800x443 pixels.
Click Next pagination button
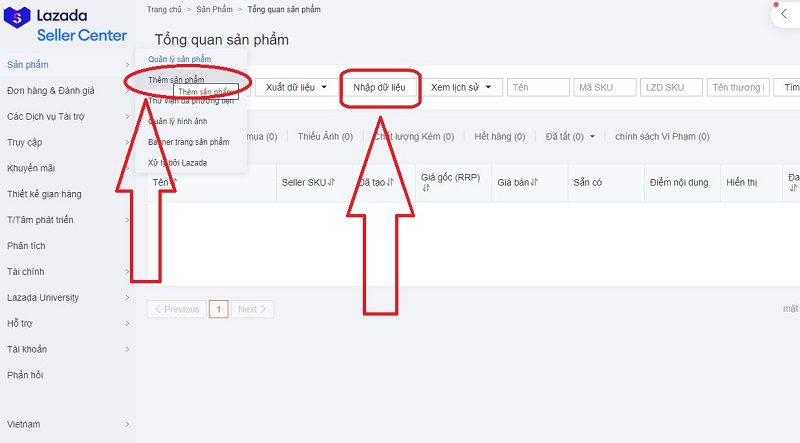(x=252, y=309)
